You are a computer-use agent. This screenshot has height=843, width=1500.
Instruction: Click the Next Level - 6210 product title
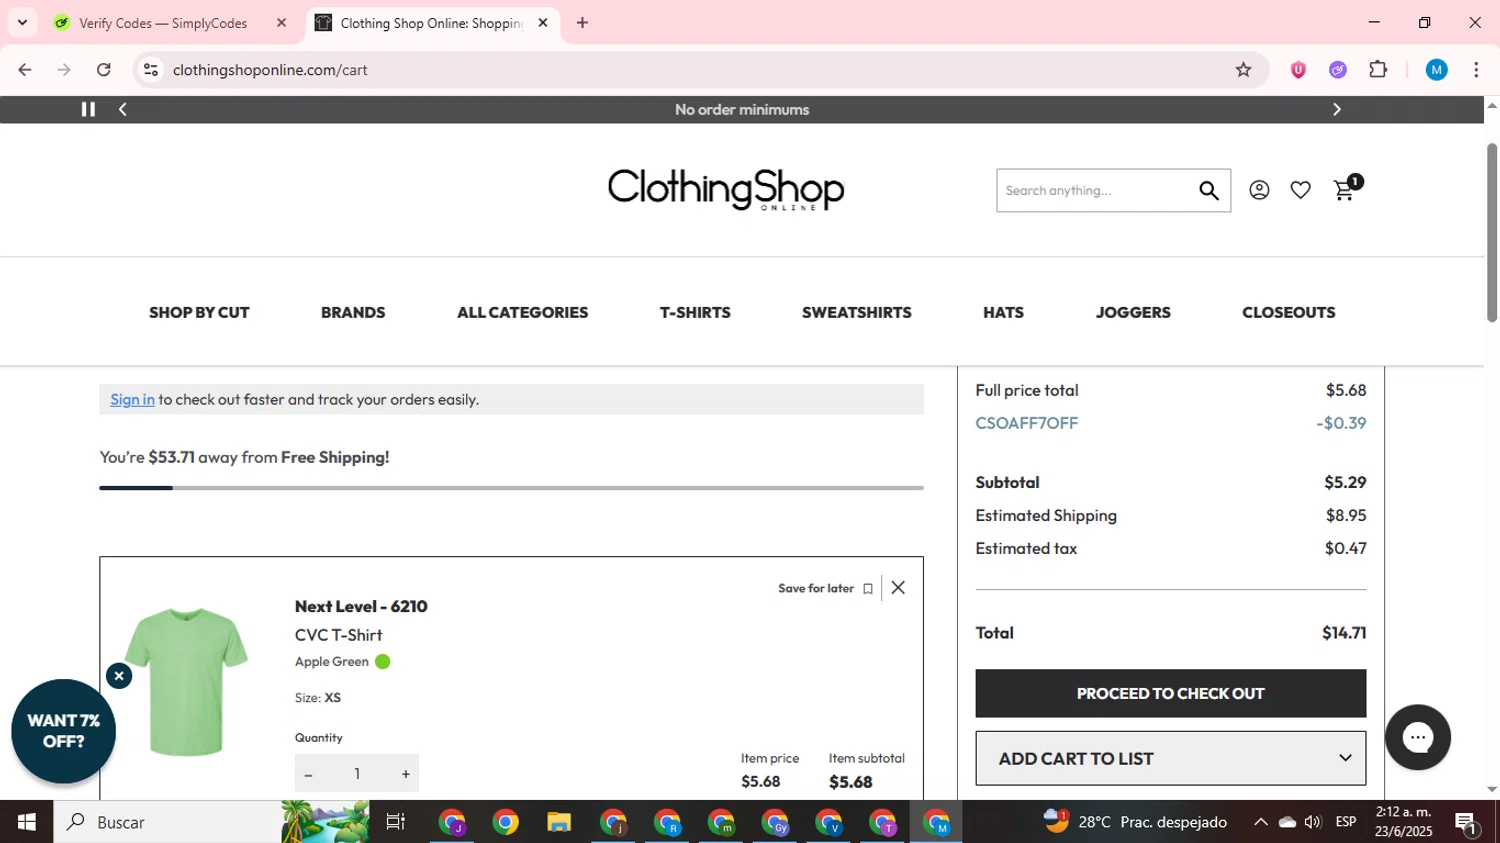point(361,606)
